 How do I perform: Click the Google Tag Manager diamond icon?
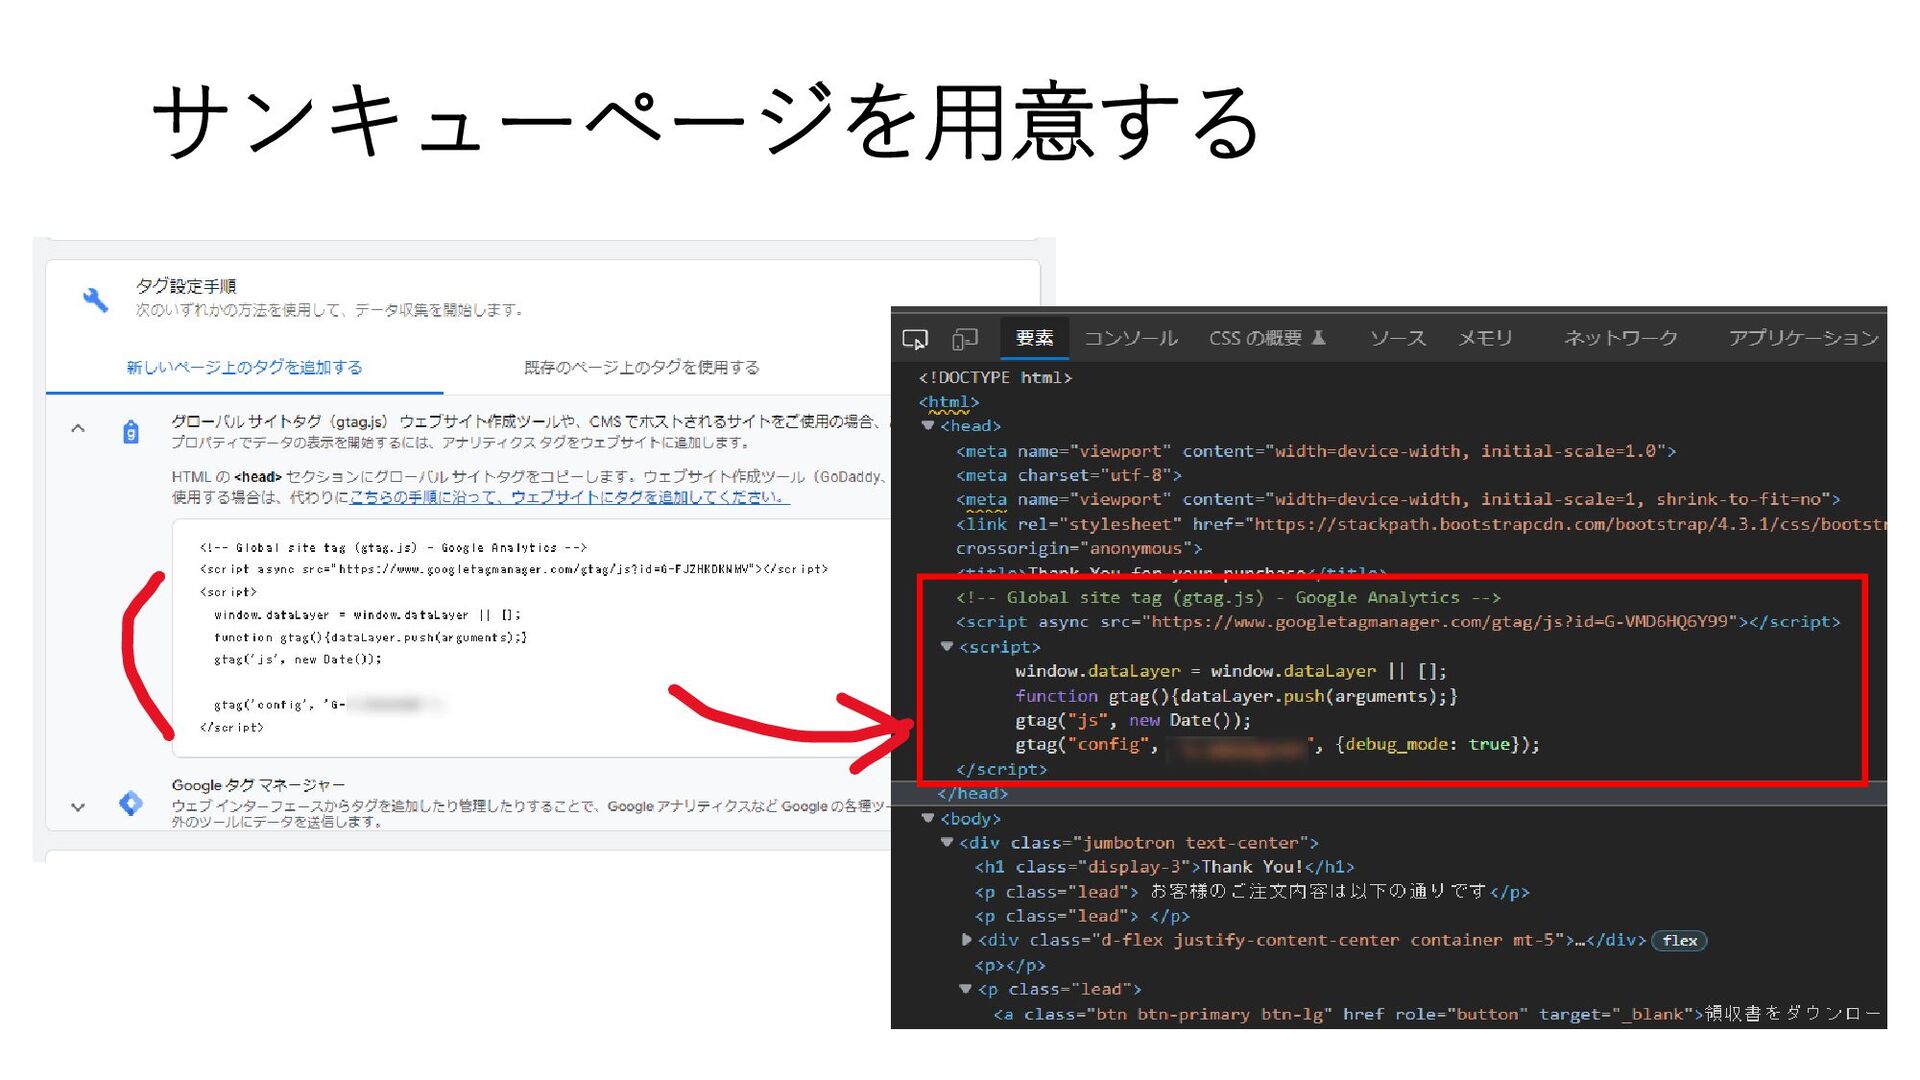(x=130, y=803)
